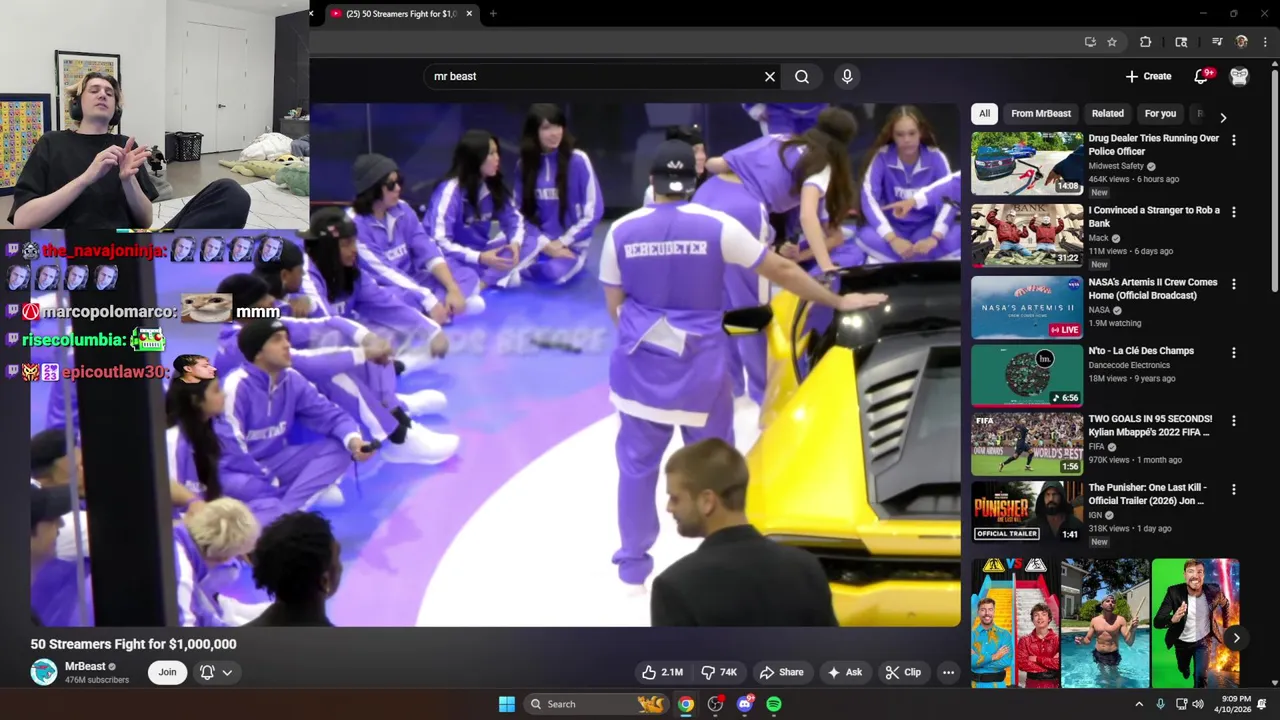Open the YouTube account avatar menu
The image size is (1280, 720).
click(x=1239, y=76)
